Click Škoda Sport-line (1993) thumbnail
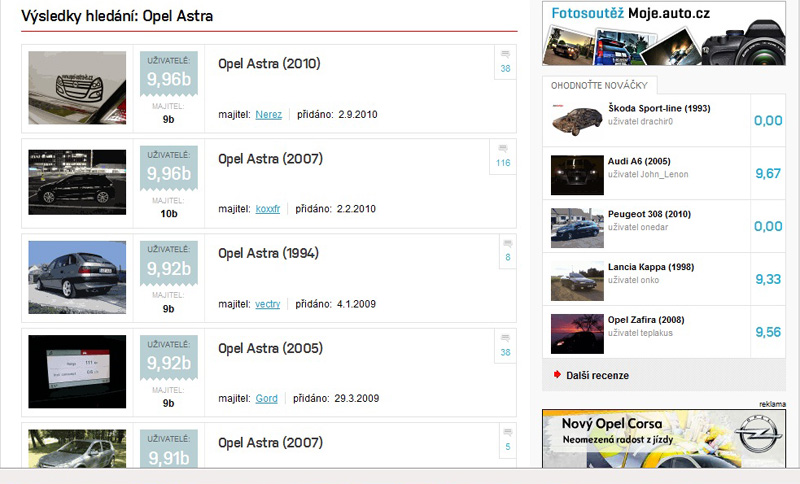 [x=577, y=120]
